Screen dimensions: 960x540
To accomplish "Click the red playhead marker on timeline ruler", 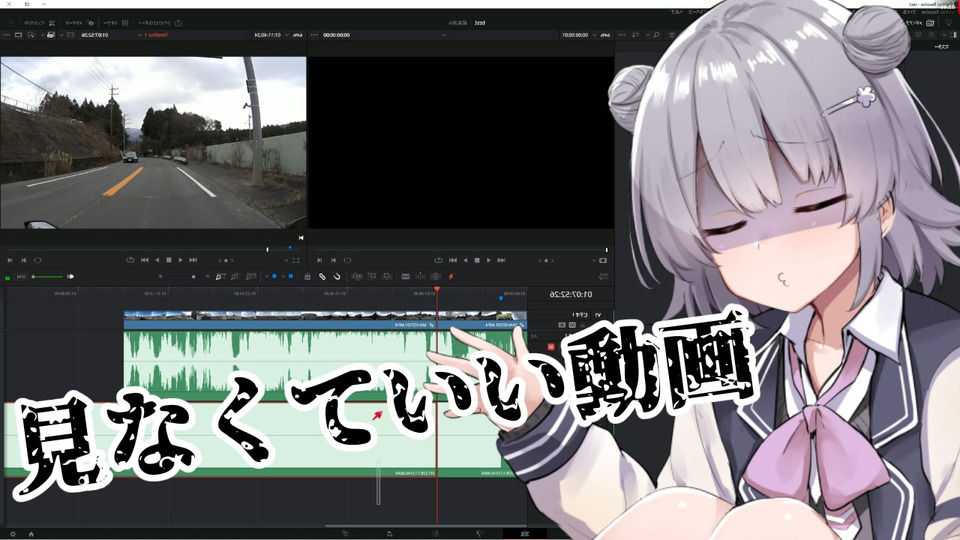I will [x=437, y=289].
